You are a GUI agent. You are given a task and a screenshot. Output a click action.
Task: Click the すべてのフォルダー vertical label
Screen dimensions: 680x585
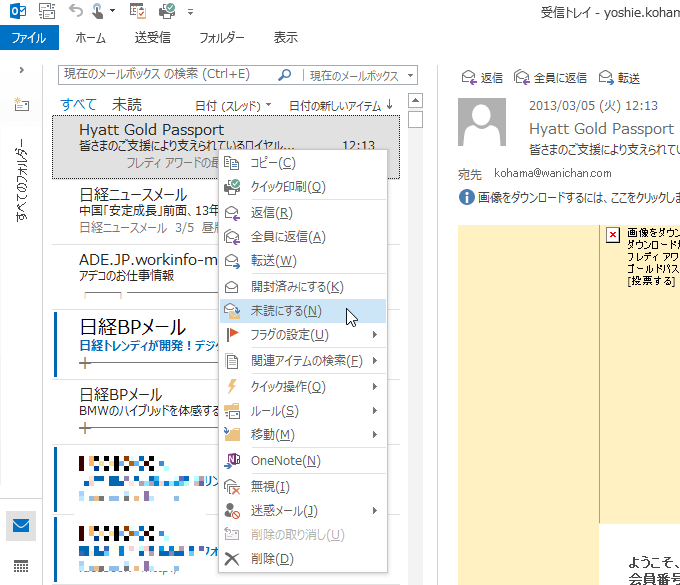pyautogui.click(x=21, y=180)
